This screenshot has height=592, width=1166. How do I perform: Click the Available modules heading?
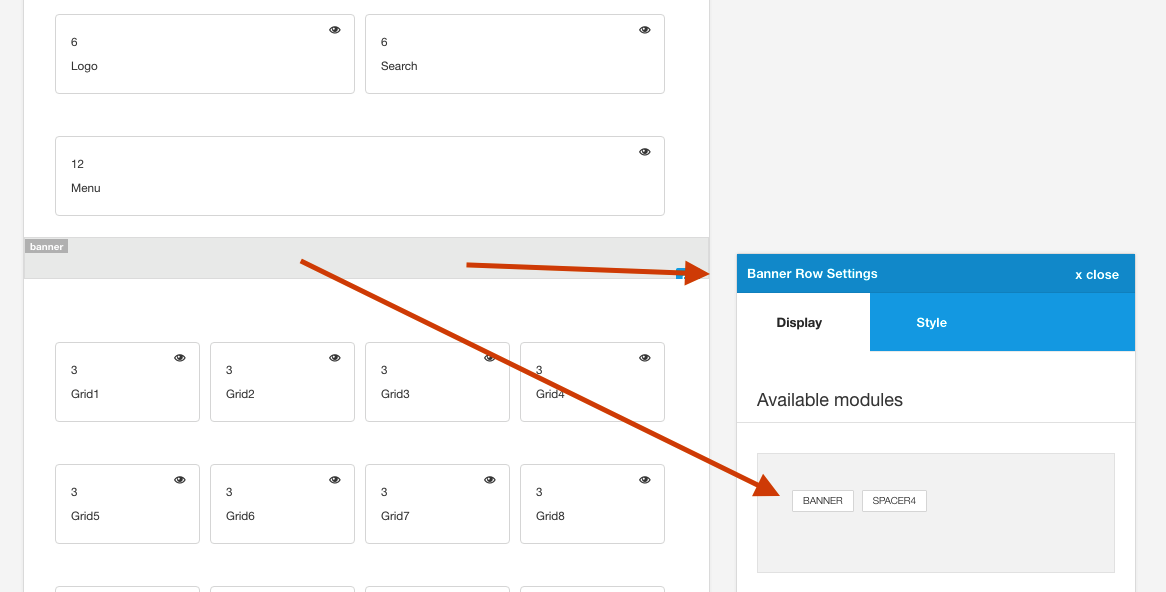(x=829, y=400)
